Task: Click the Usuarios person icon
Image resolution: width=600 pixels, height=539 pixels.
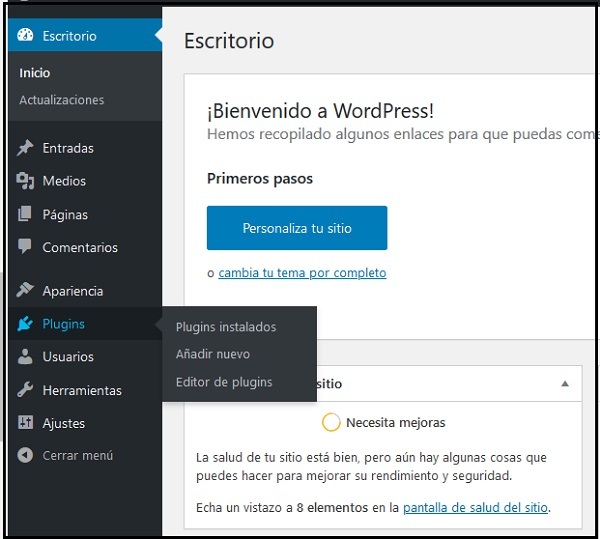Action: click(x=25, y=356)
